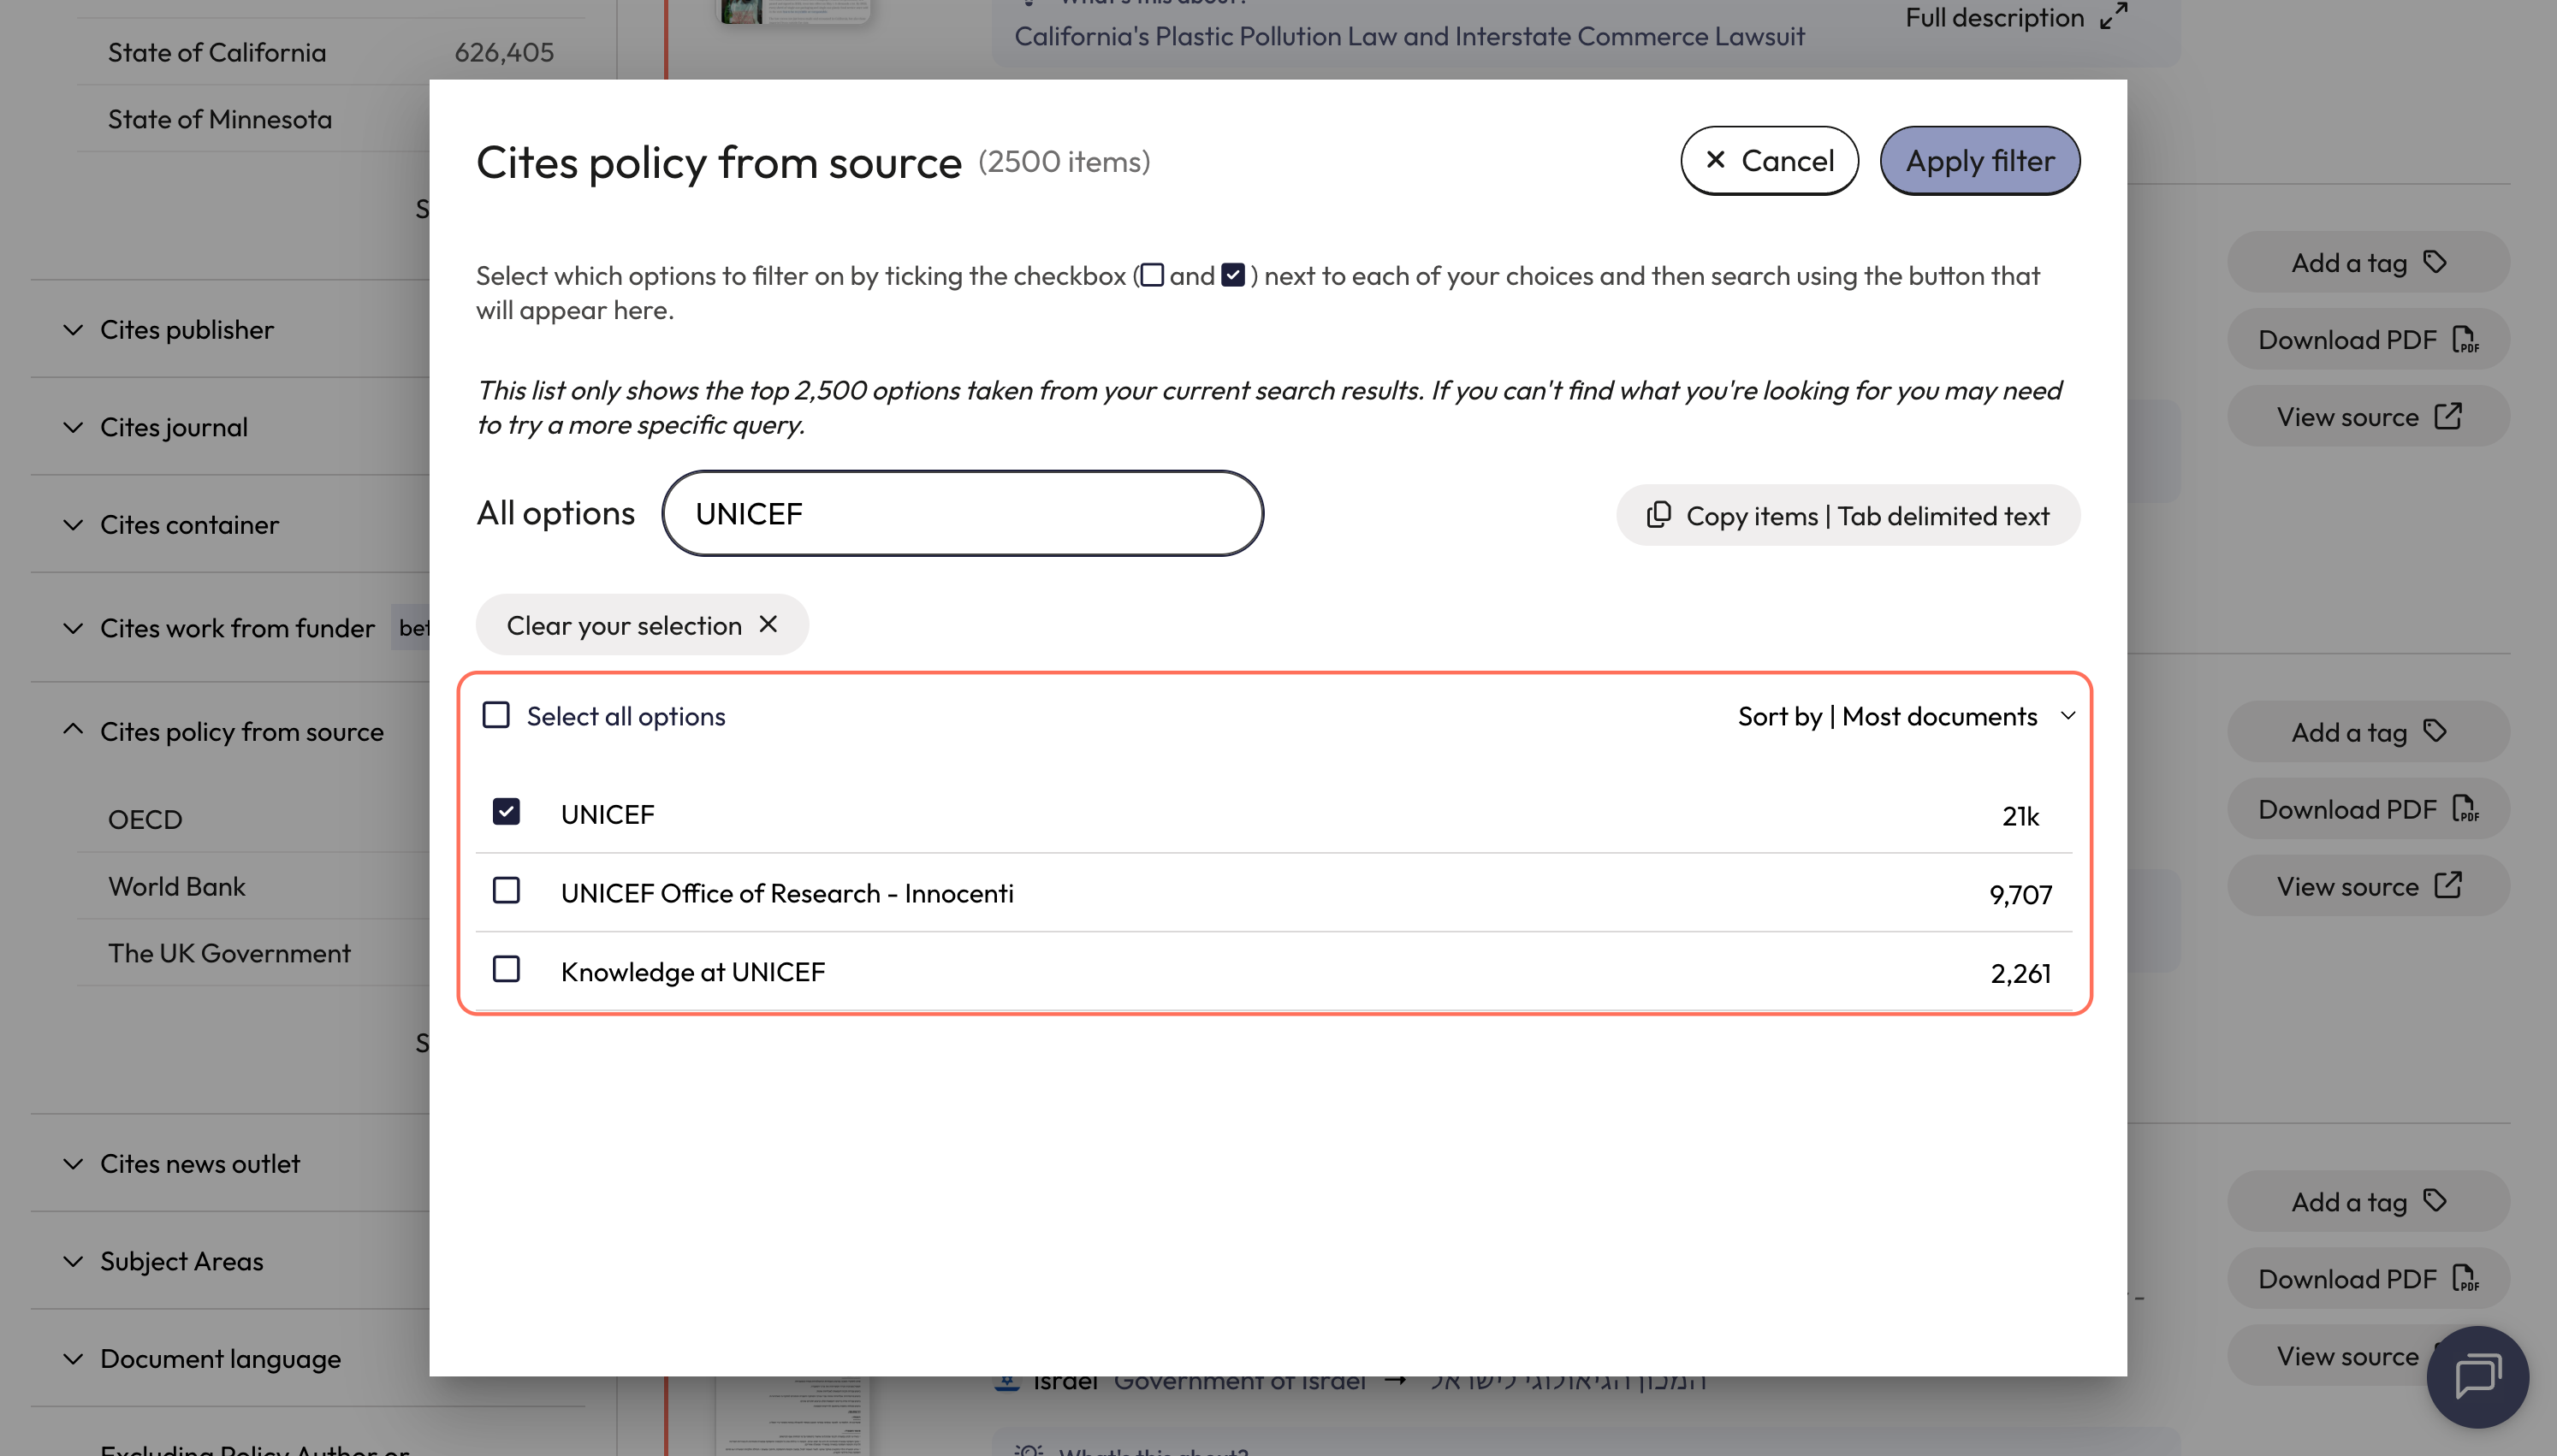Image resolution: width=2557 pixels, height=1456 pixels.
Task: Click the 9,707 document count
Action: click(x=2020, y=895)
